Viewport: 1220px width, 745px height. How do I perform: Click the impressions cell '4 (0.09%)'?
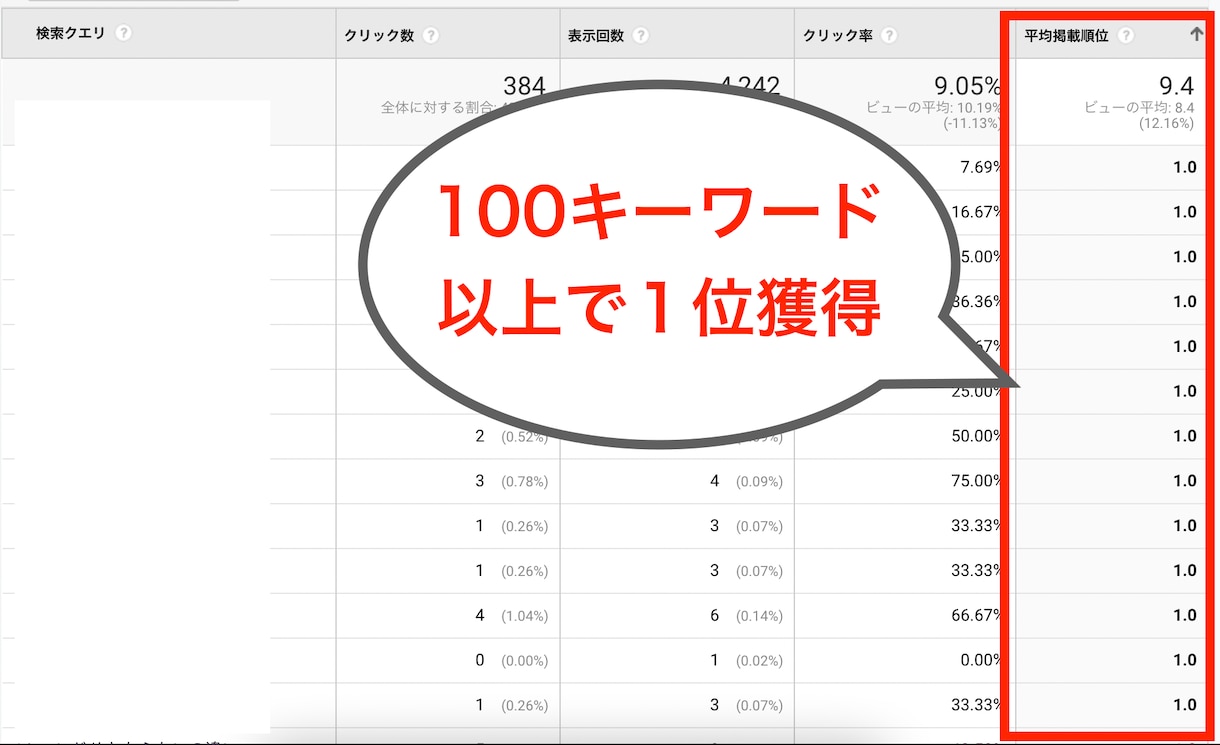(746, 481)
